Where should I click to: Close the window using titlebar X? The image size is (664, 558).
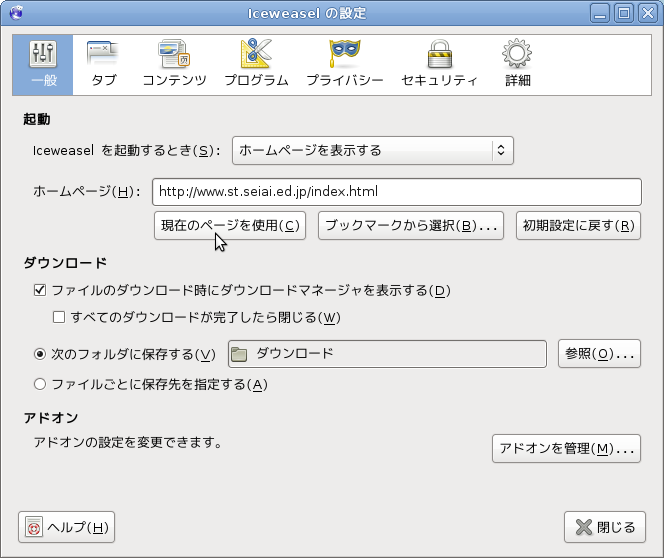pos(648,13)
